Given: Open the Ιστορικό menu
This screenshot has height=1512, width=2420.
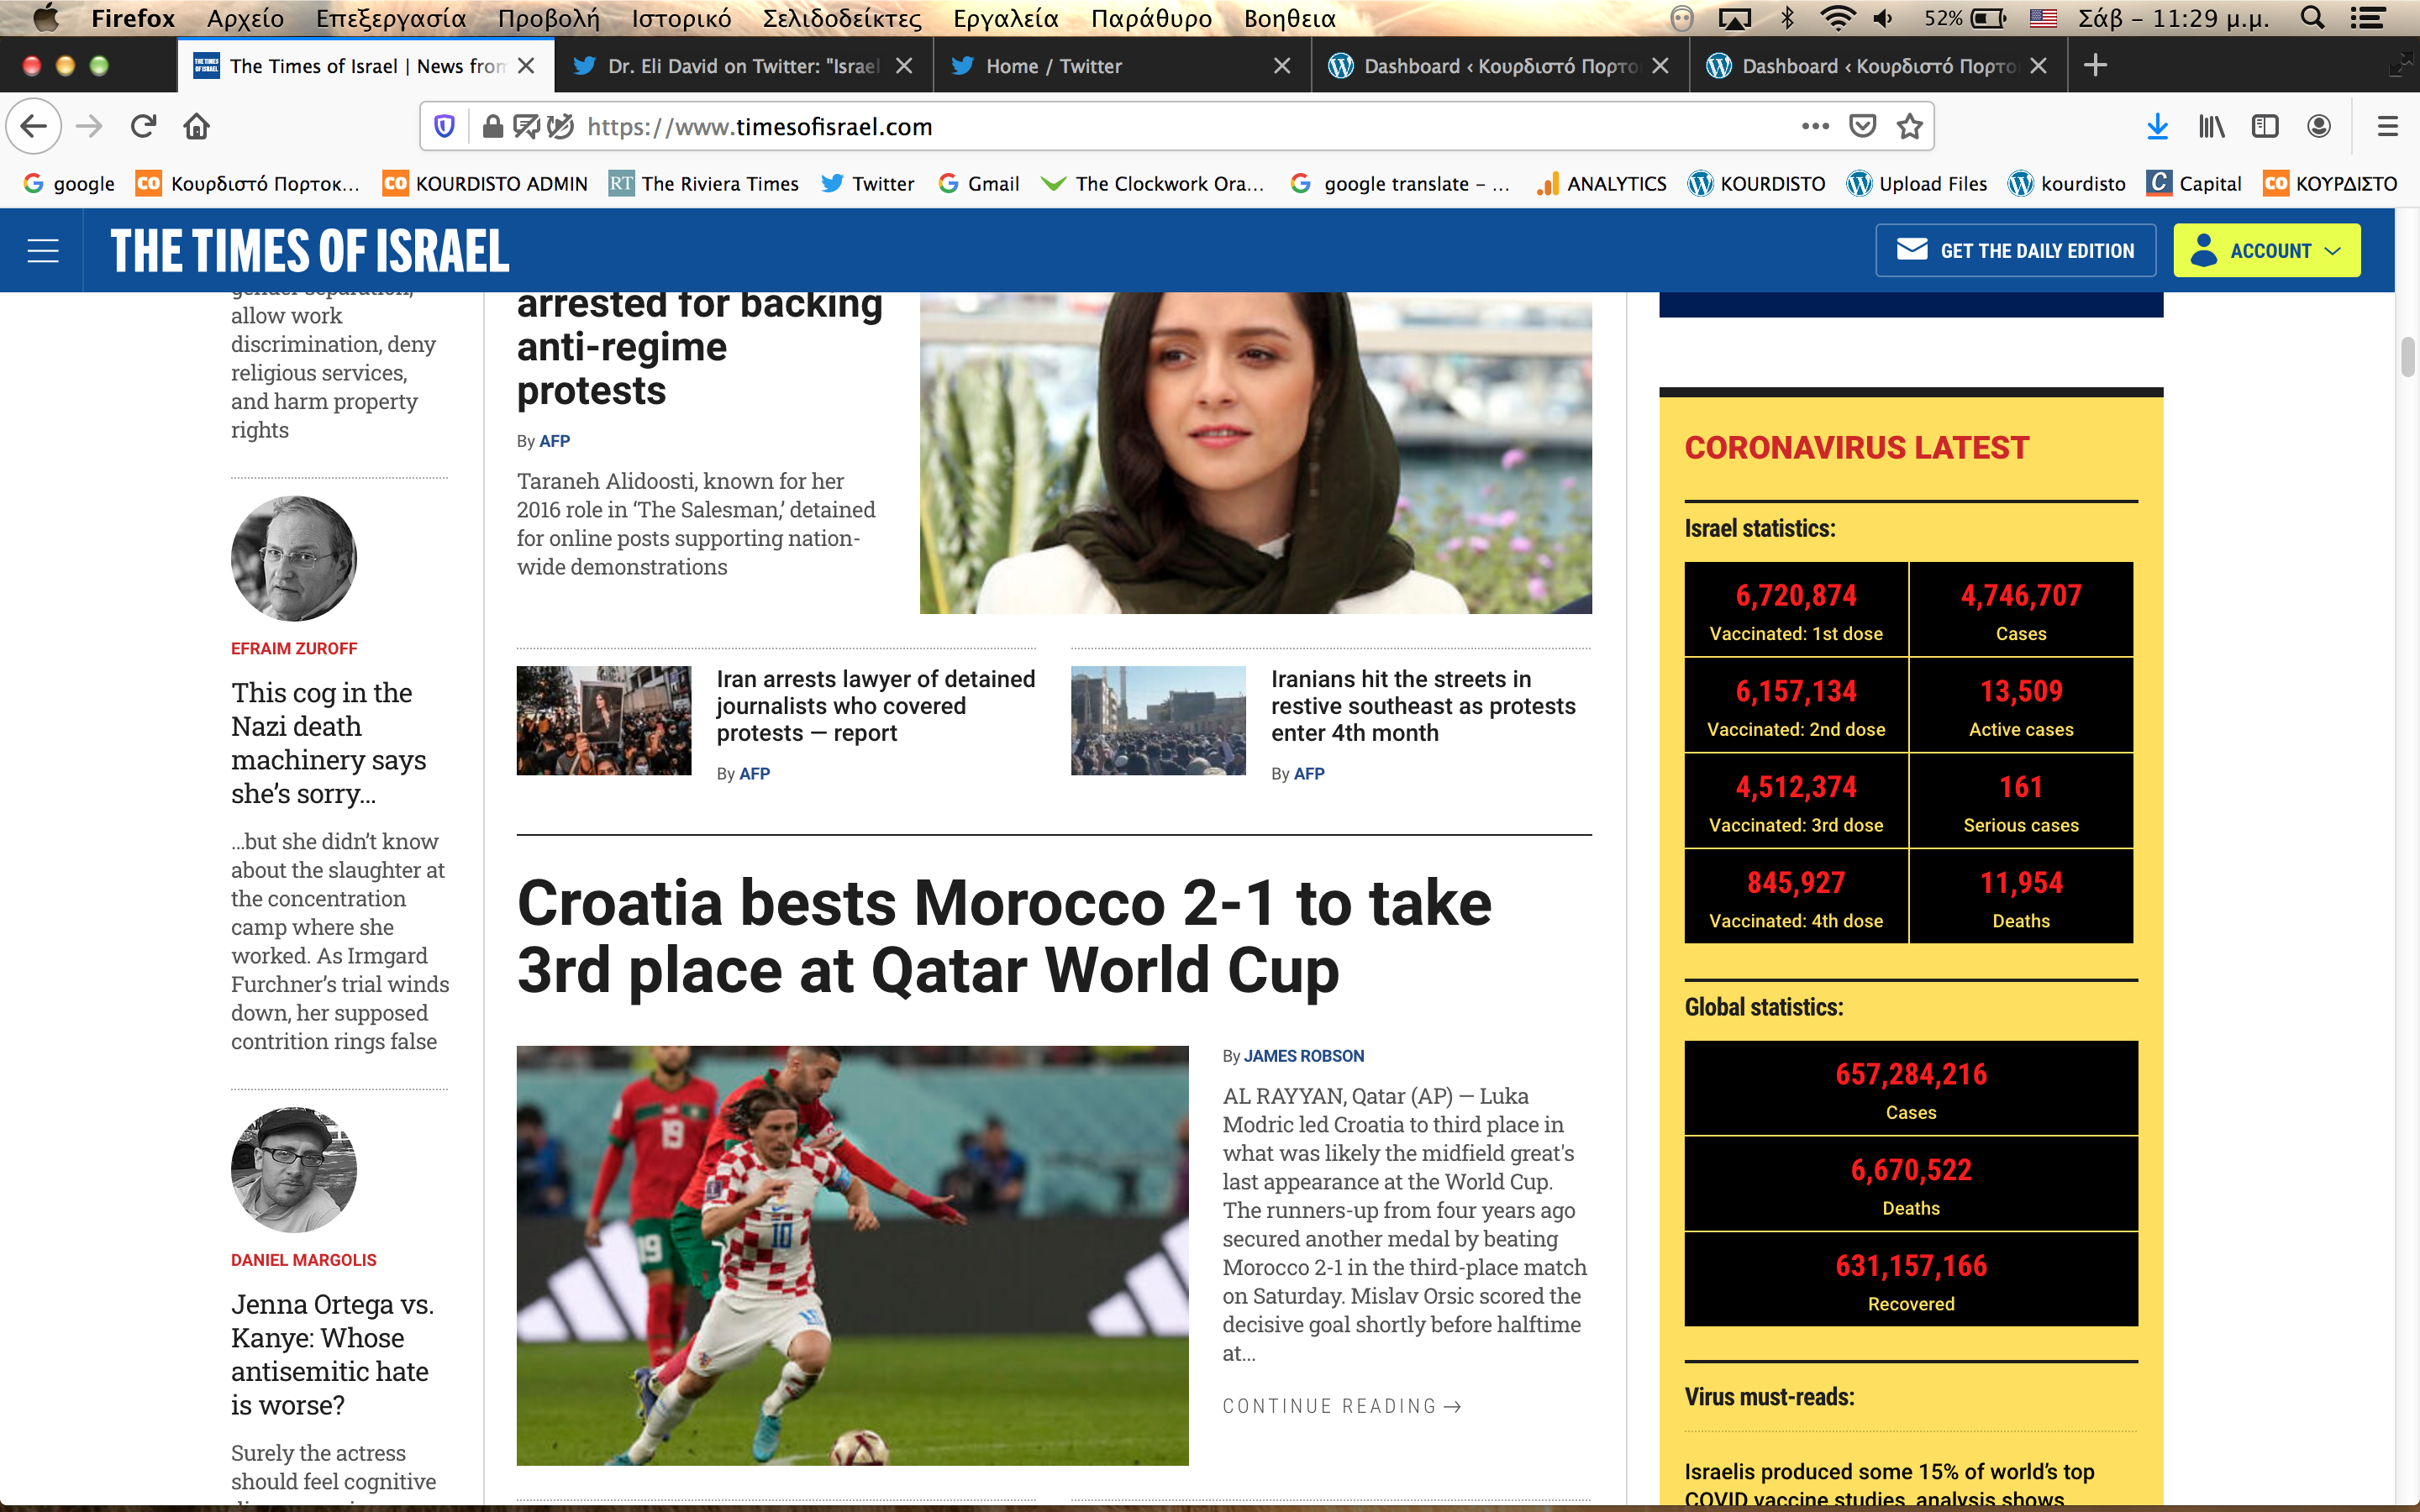Looking at the screenshot, I should 681,18.
